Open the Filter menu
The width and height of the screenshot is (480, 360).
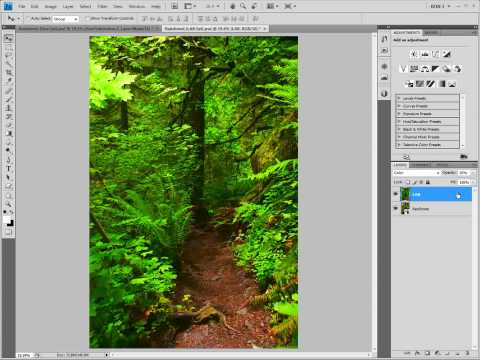click(x=102, y=6)
